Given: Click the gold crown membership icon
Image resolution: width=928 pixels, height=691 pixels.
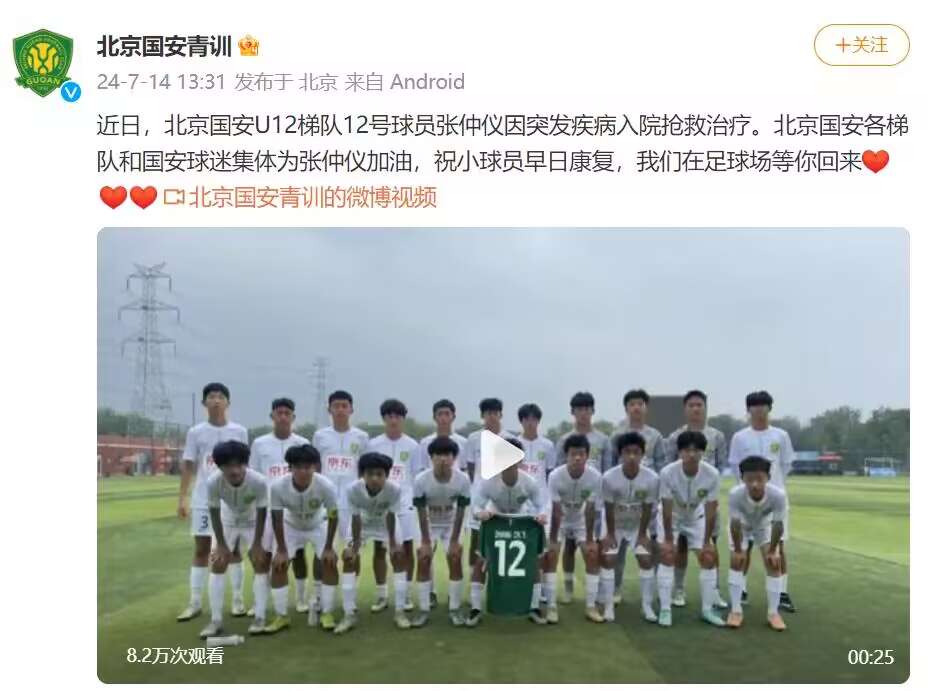Looking at the screenshot, I should point(249,46).
